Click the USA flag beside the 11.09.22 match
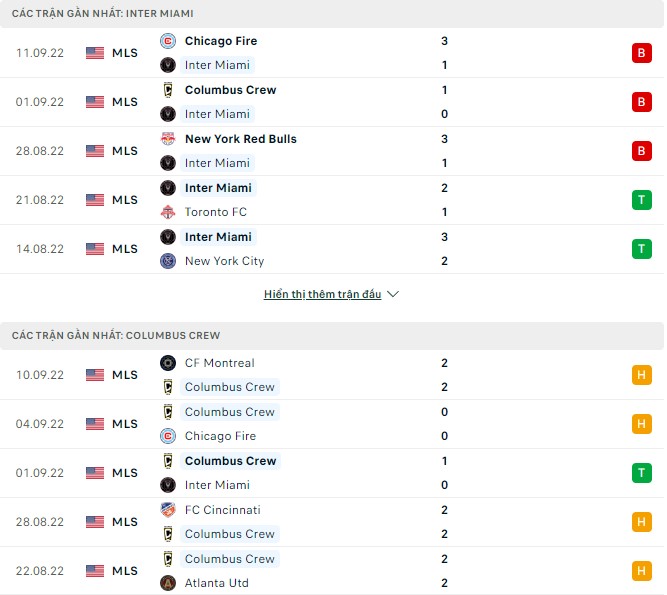 95,53
